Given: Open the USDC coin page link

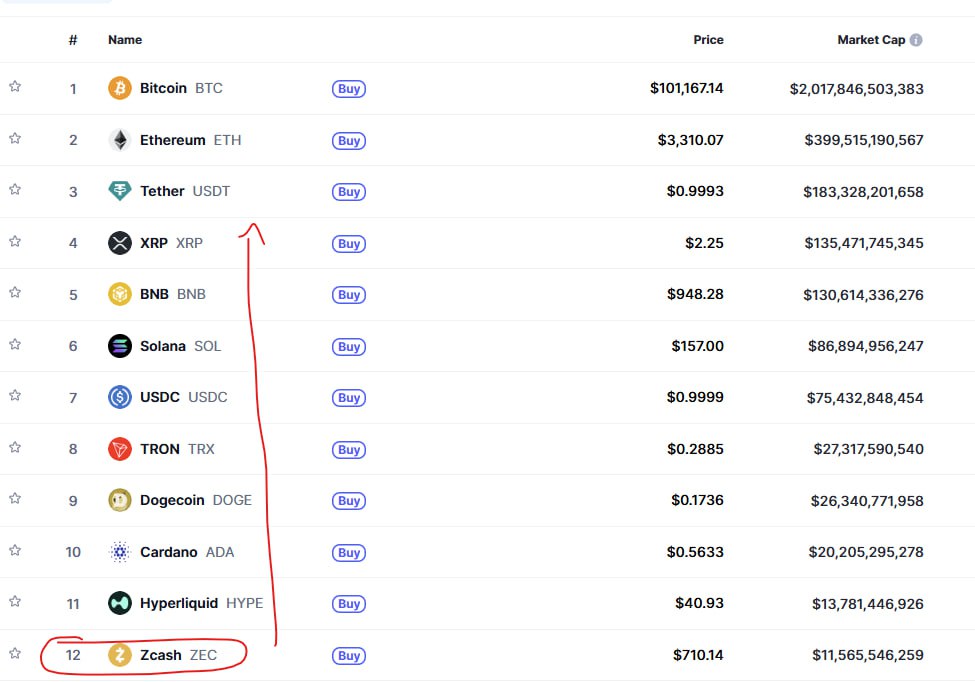Looking at the screenshot, I should 160,397.
